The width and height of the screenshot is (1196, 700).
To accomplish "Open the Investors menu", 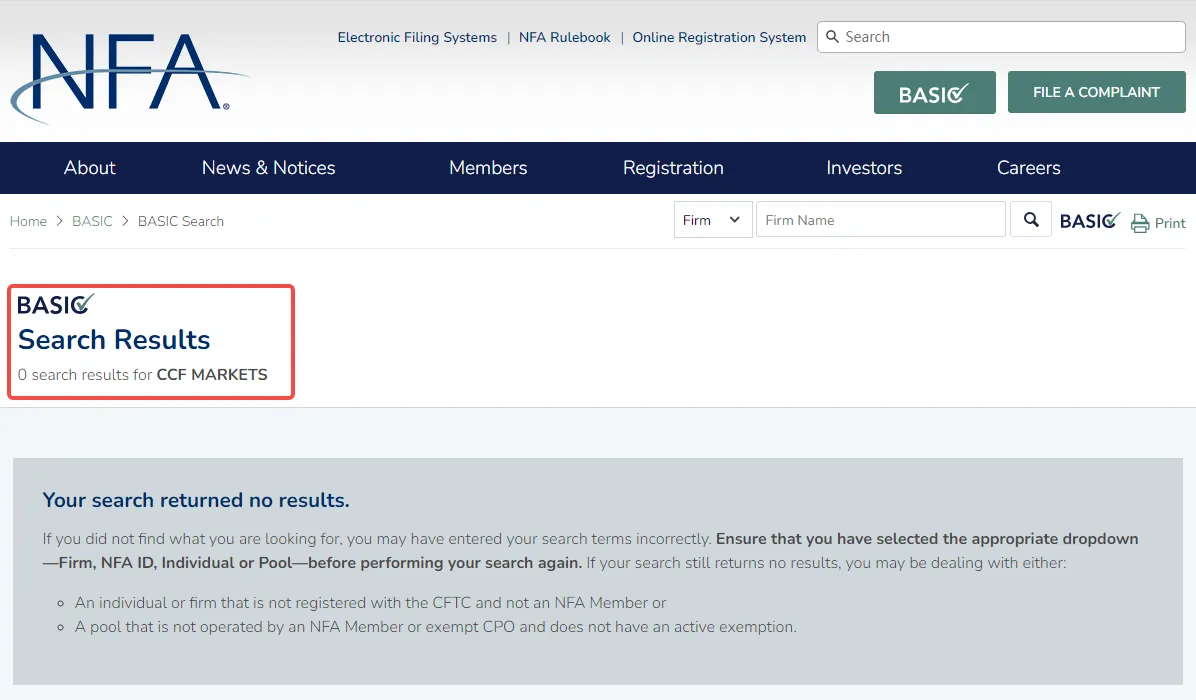I will (x=864, y=168).
